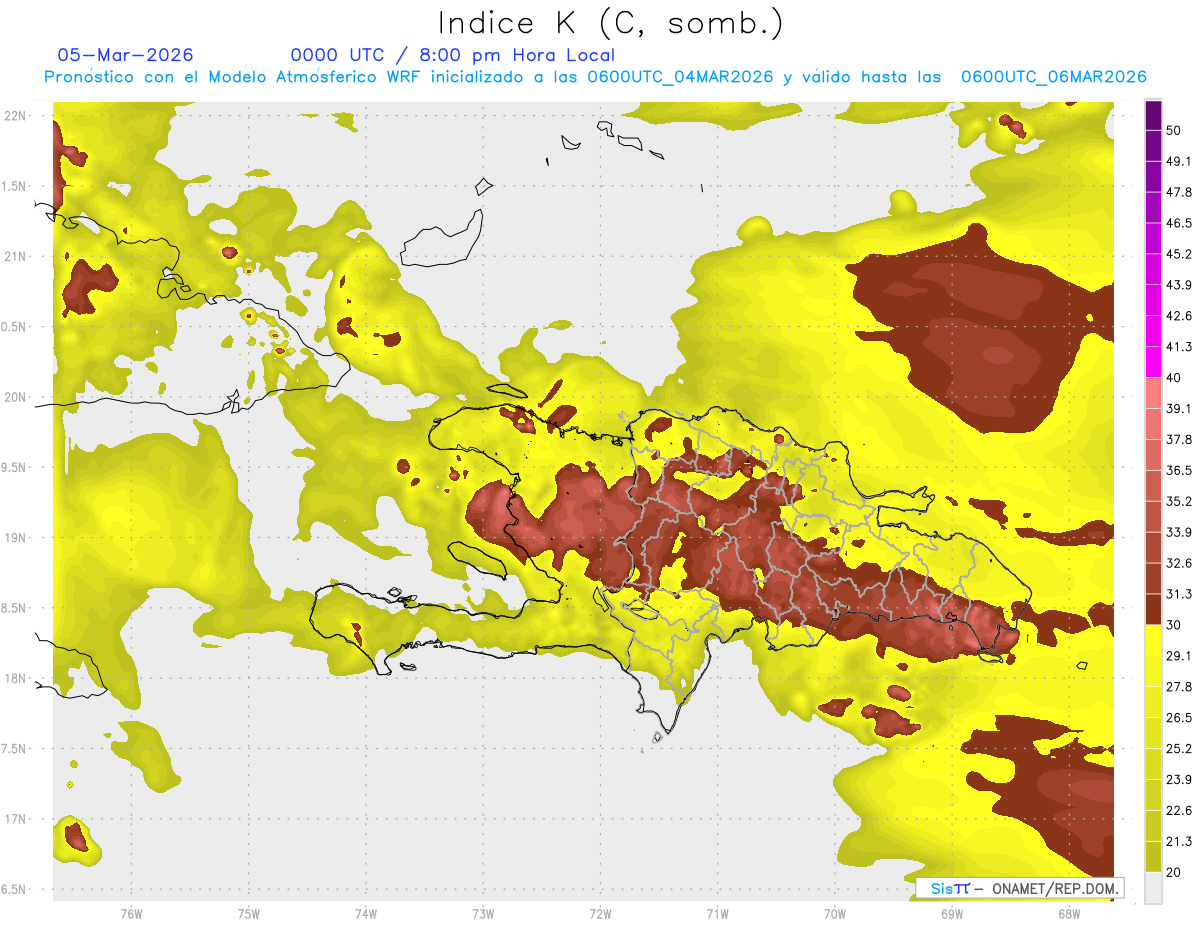Click the '20N' latitude axis label
1200x927 pixels.
tap(15, 397)
